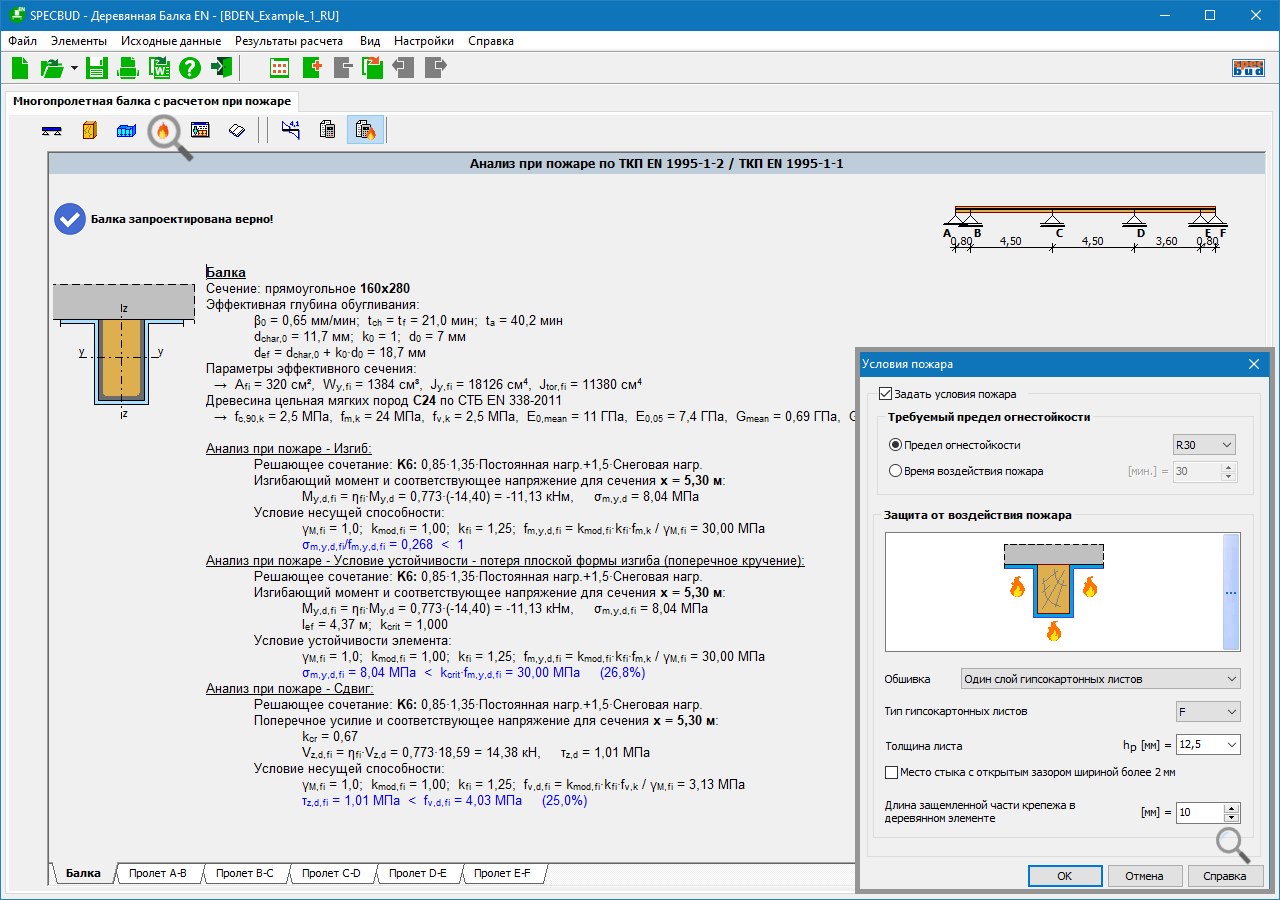Screen dimensions: 1280x900
Task: Click the add new element plus icon
Action: click(312, 68)
